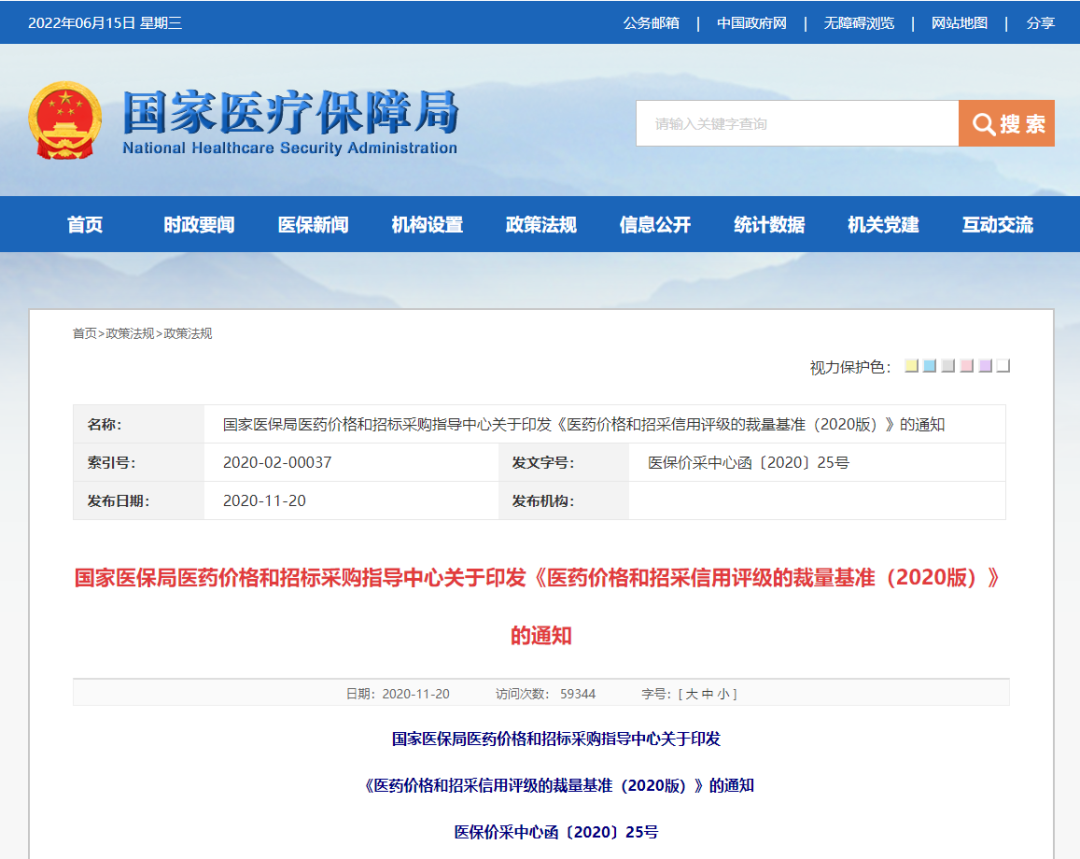This screenshot has width=1080, height=859.
Task: Set font size to 大 (large)
Action: 692,694
